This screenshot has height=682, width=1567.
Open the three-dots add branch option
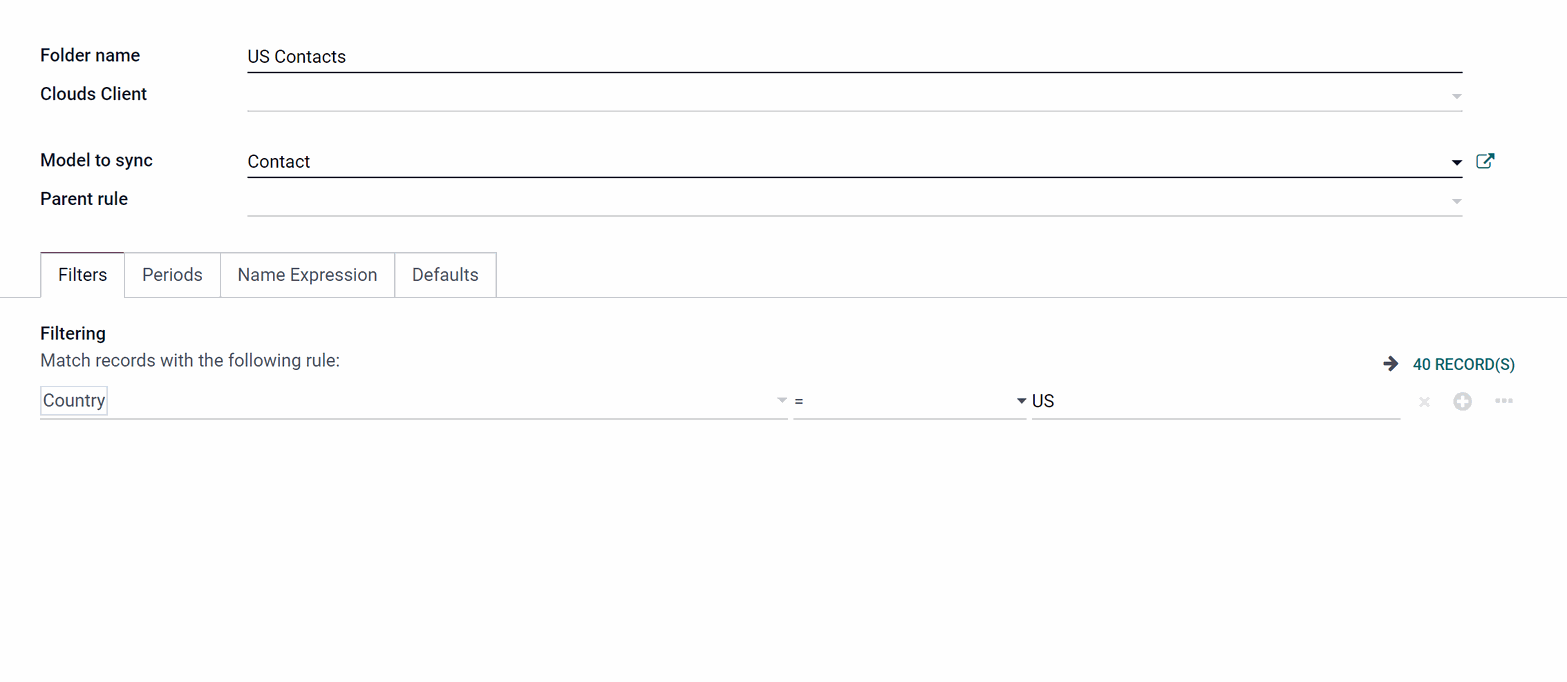pos(1503,401)
